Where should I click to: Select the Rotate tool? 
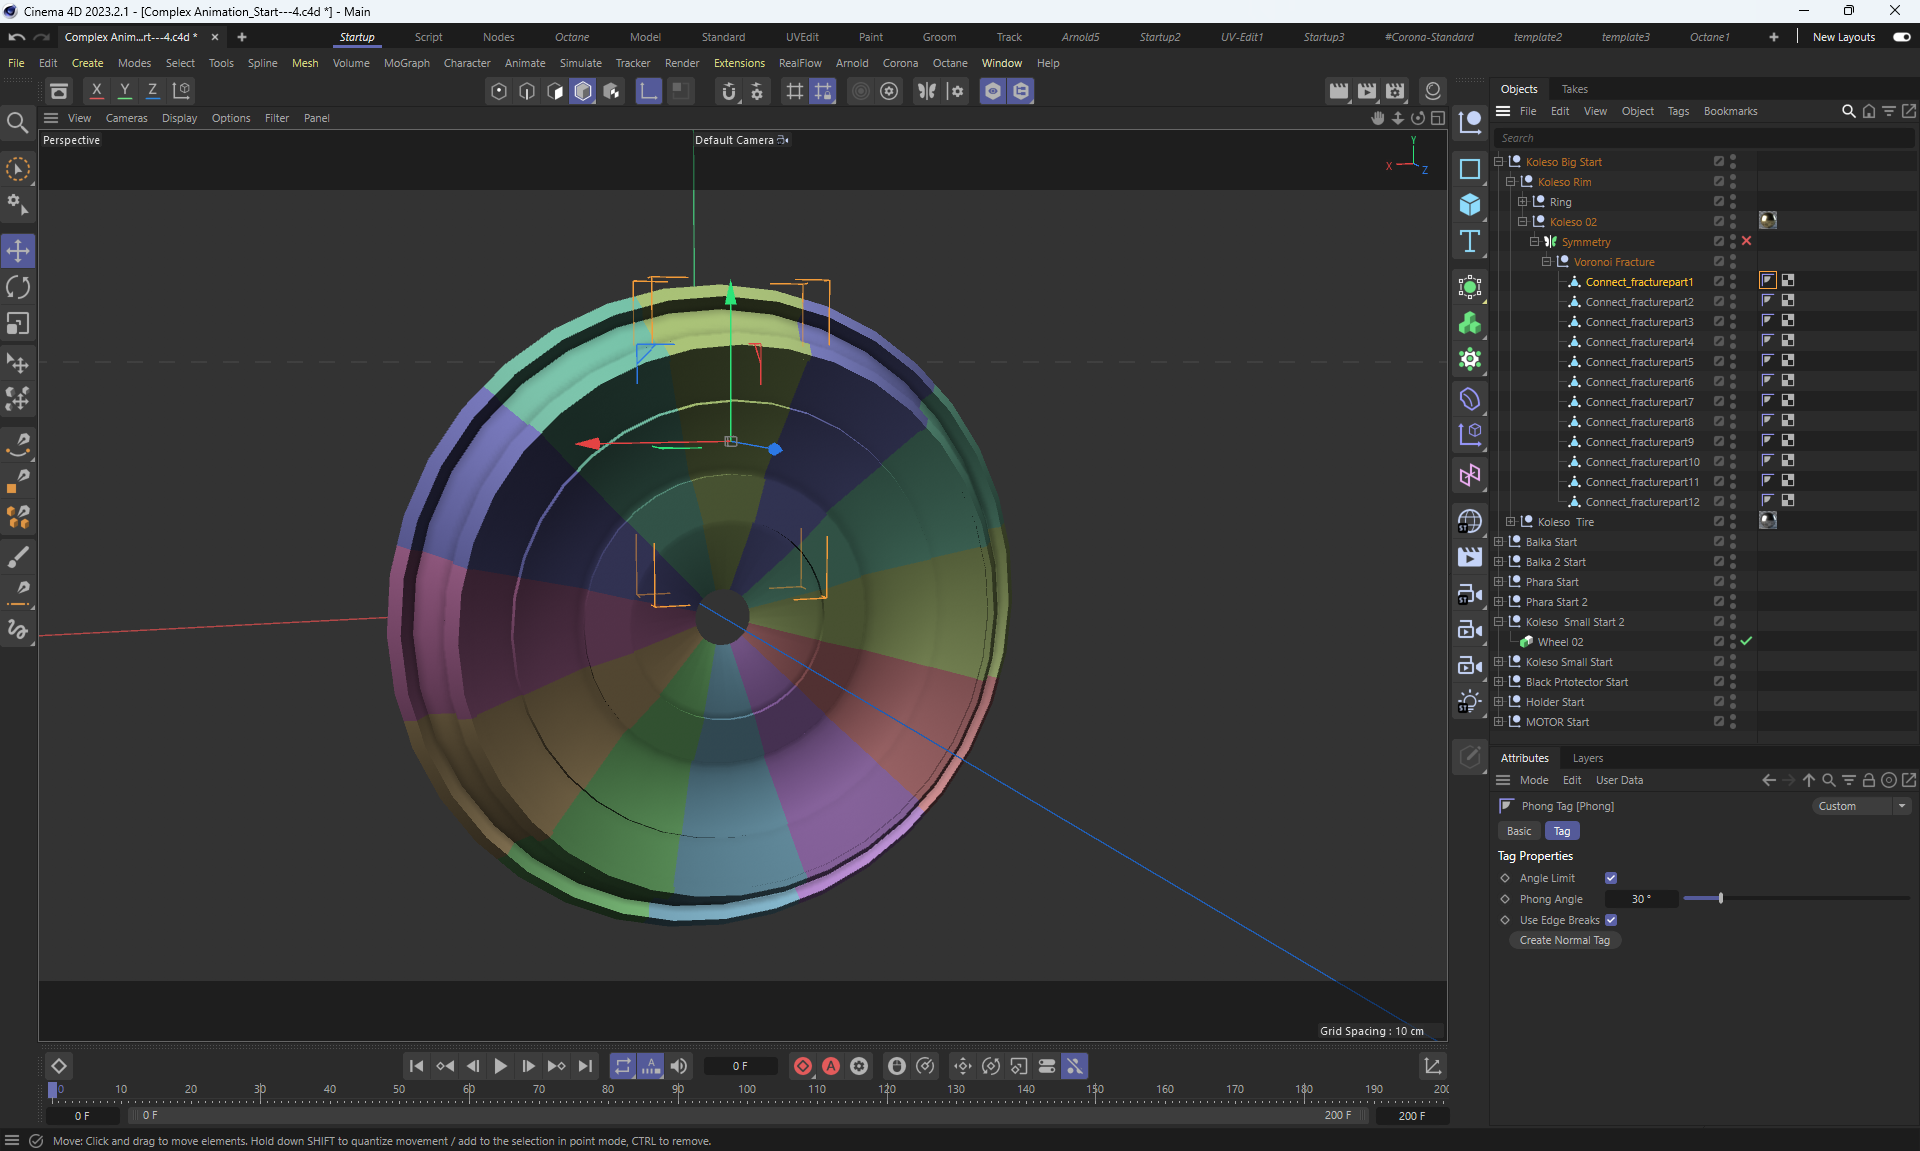click(18, 288)
